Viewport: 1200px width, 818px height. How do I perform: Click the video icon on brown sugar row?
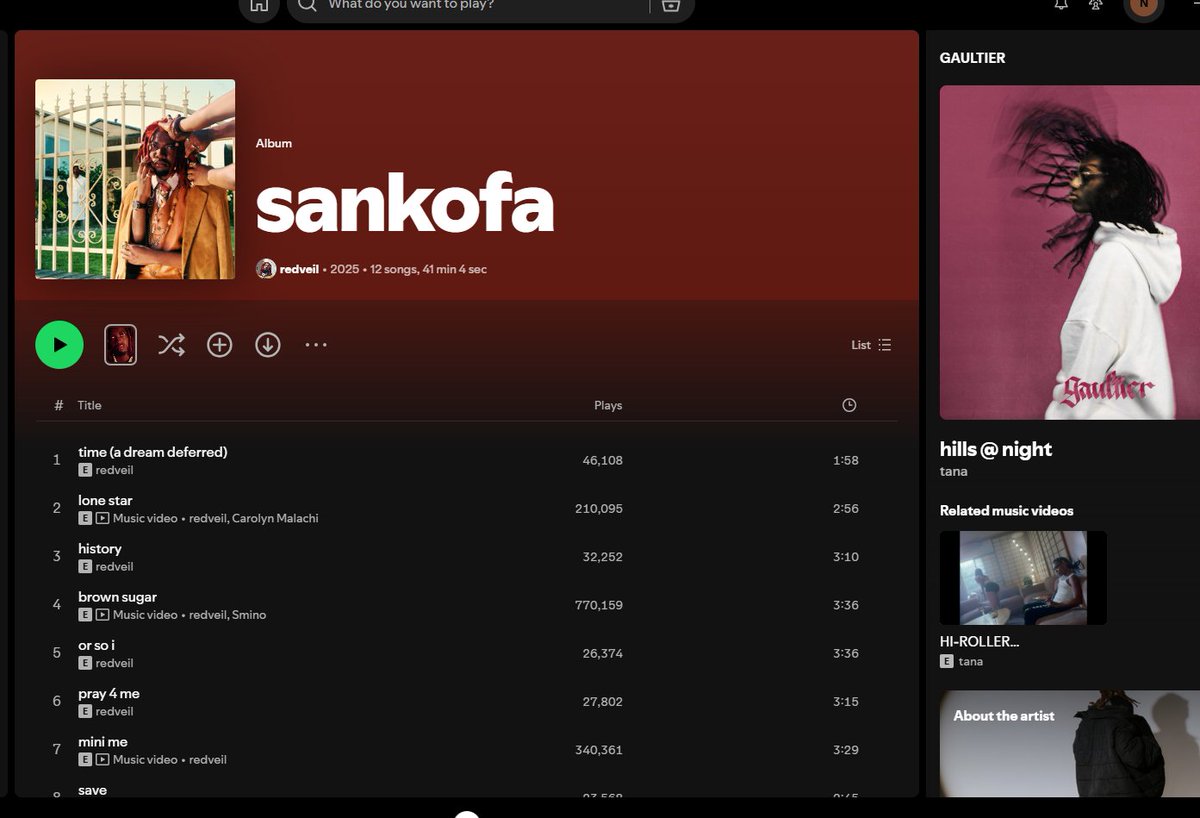point(102,615)
